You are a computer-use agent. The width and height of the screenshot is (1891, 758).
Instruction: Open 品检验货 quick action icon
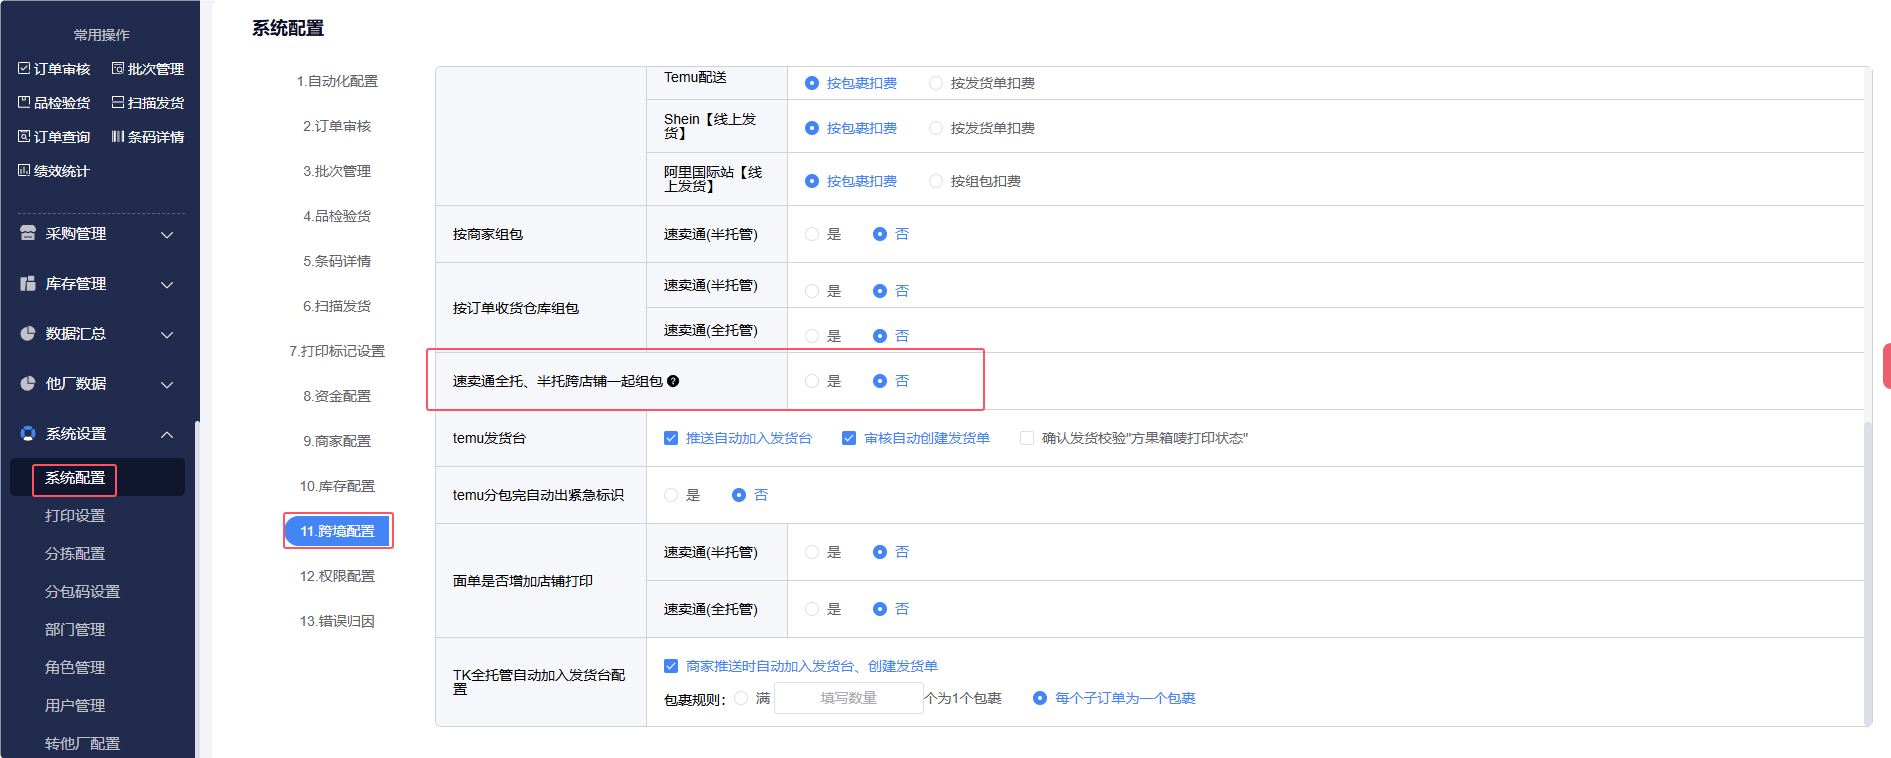24,103
